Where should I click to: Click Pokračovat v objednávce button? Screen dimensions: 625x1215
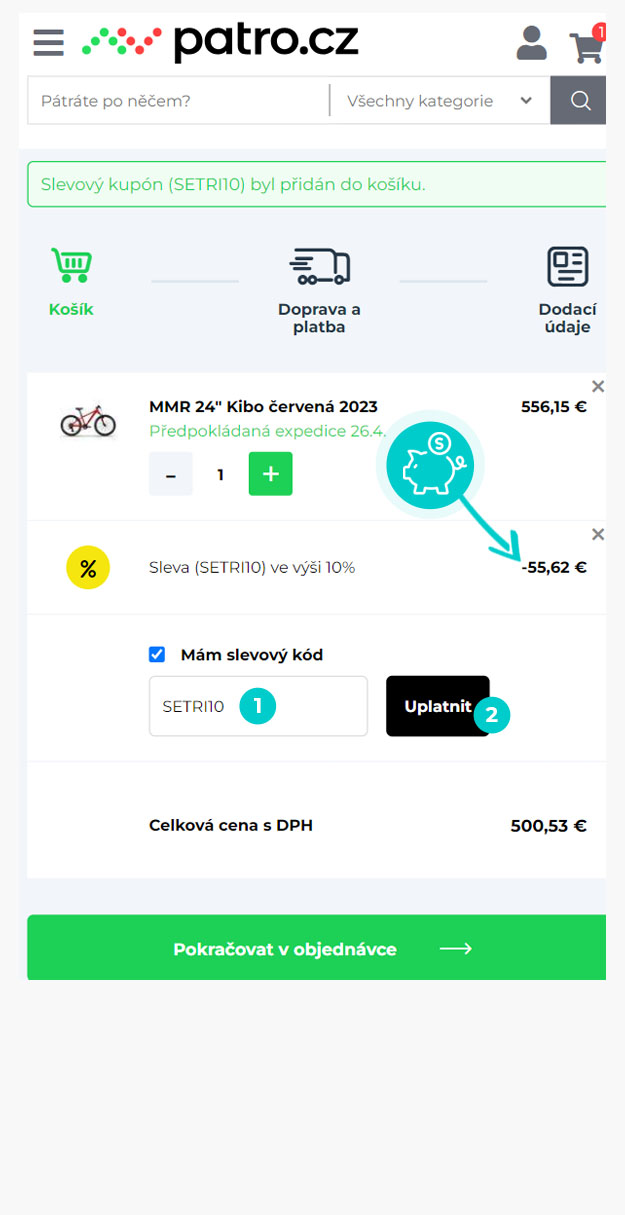[316, 948]
